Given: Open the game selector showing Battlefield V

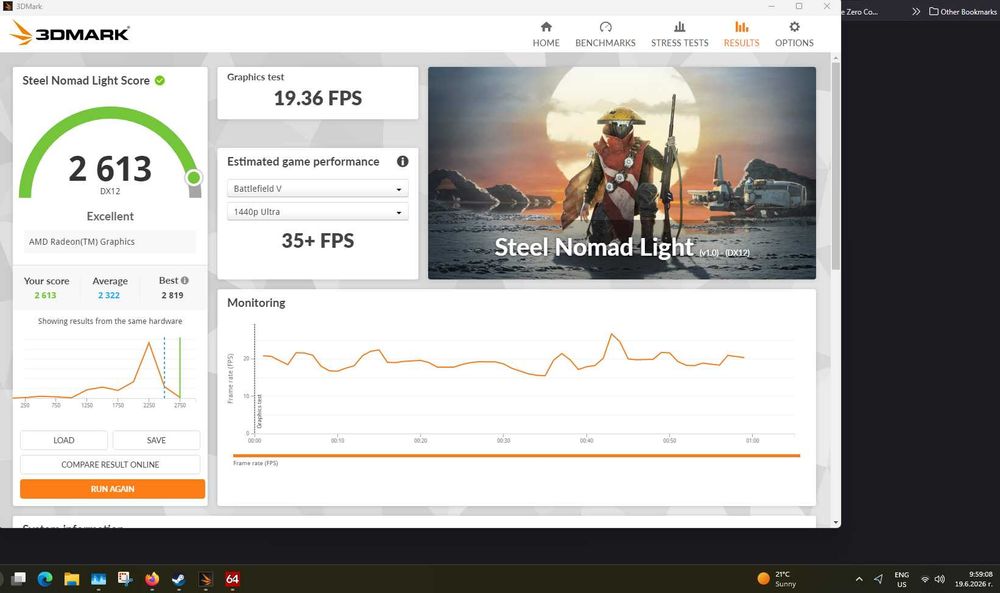Looking at the screenshot, I should click(x=318, y=189).
